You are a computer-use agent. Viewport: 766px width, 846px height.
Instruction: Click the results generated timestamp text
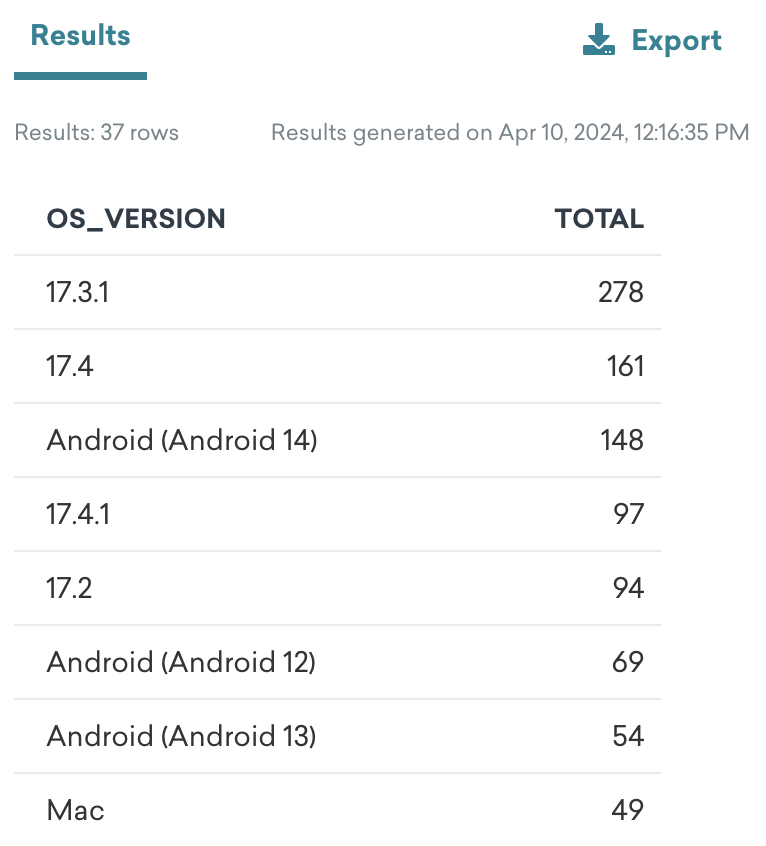(510, 133)
